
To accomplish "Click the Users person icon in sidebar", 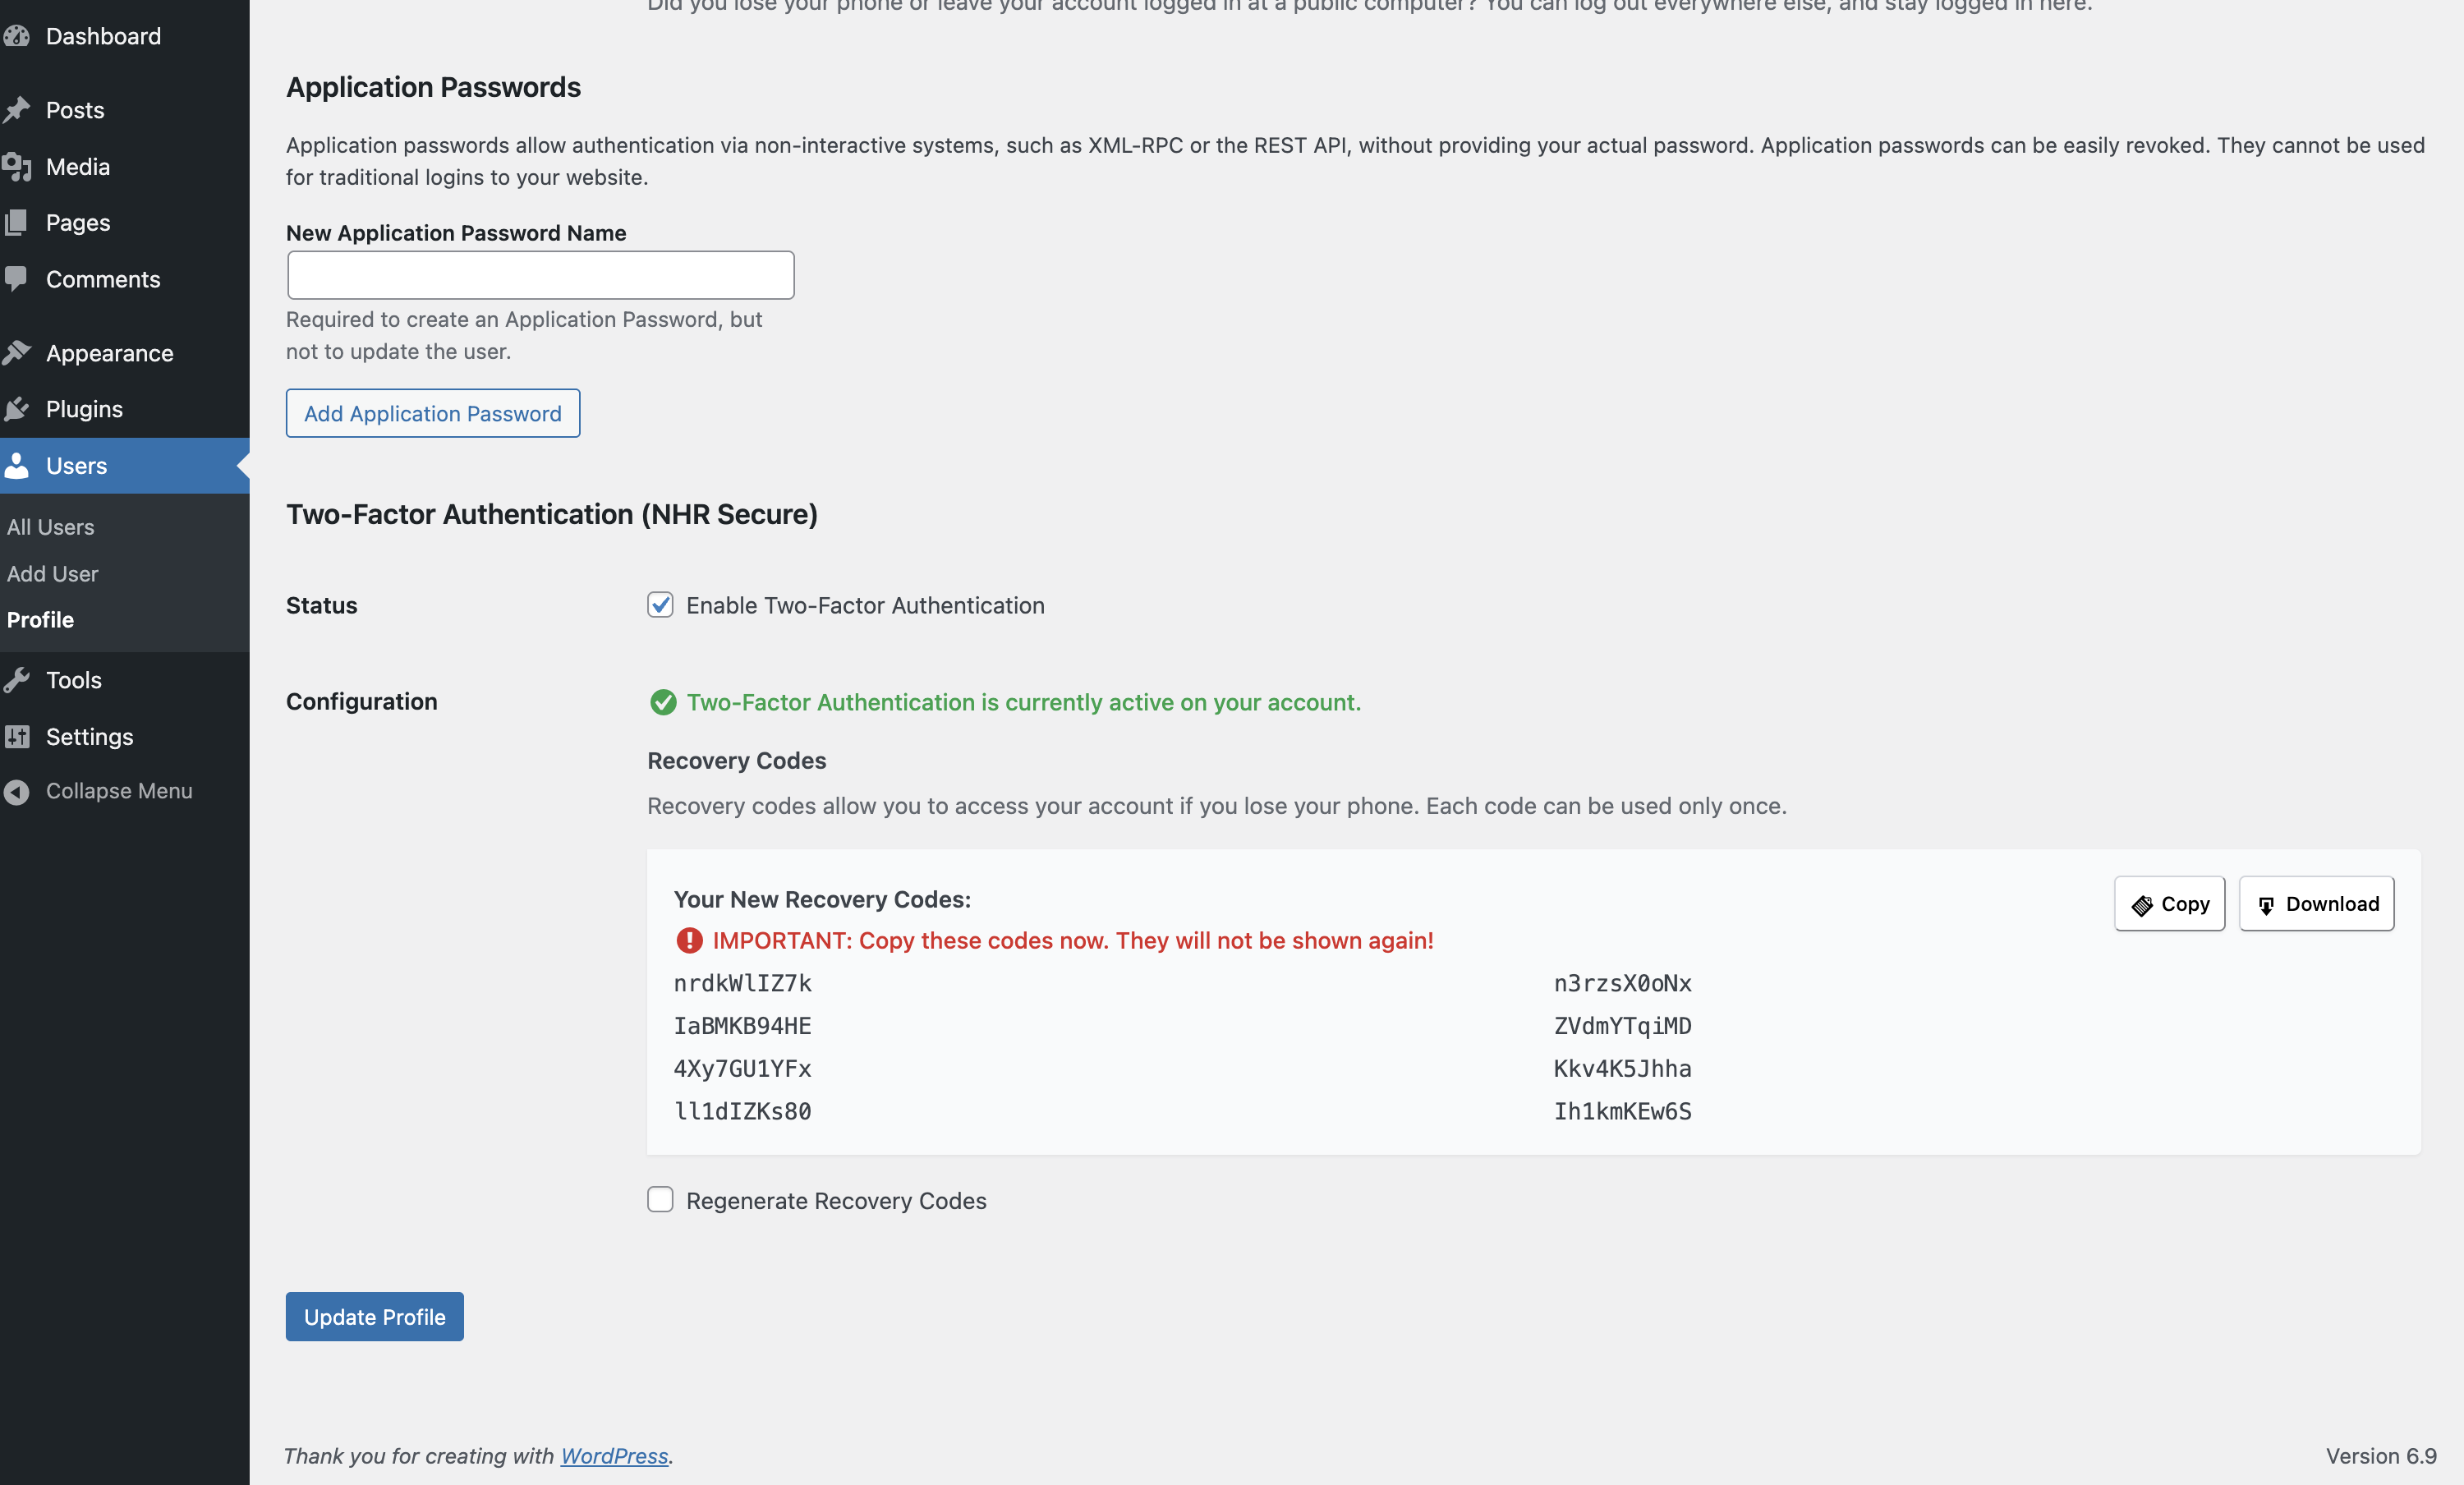I will tap(18, 465).
